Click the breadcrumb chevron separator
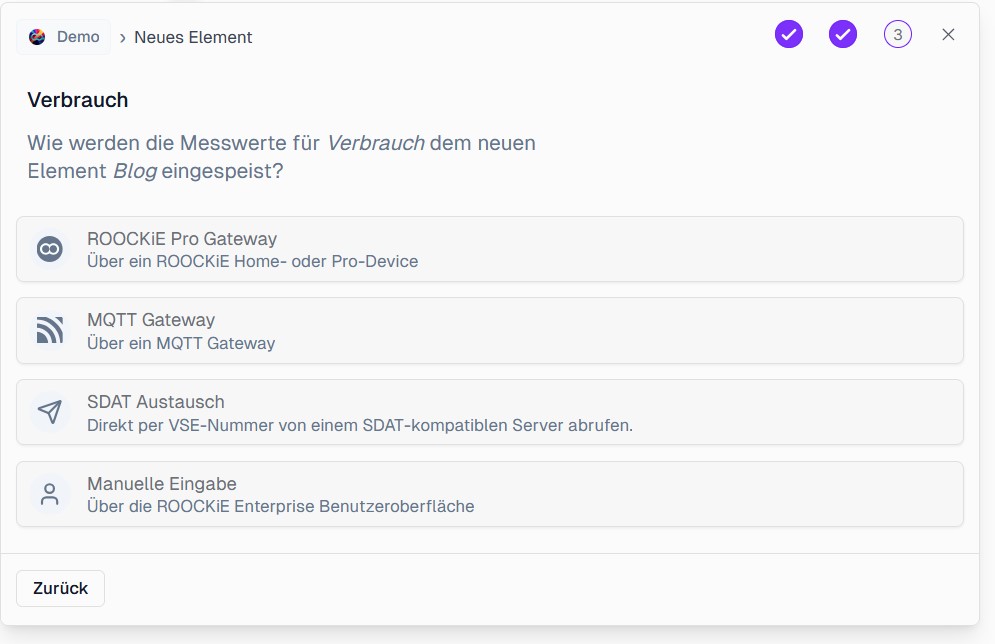 tap(122, 38)
